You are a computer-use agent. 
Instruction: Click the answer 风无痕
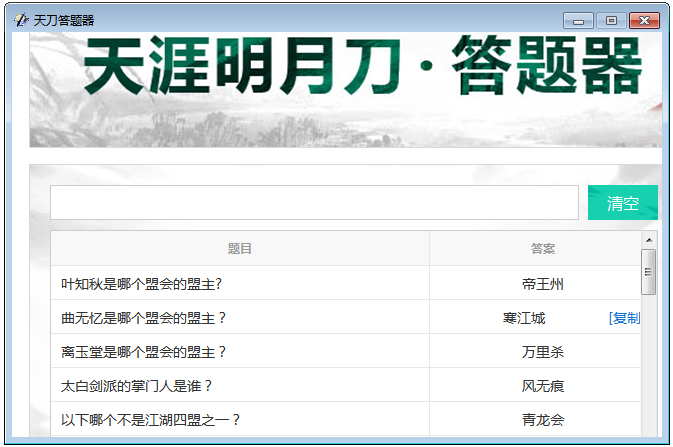(x=542, y=386)
